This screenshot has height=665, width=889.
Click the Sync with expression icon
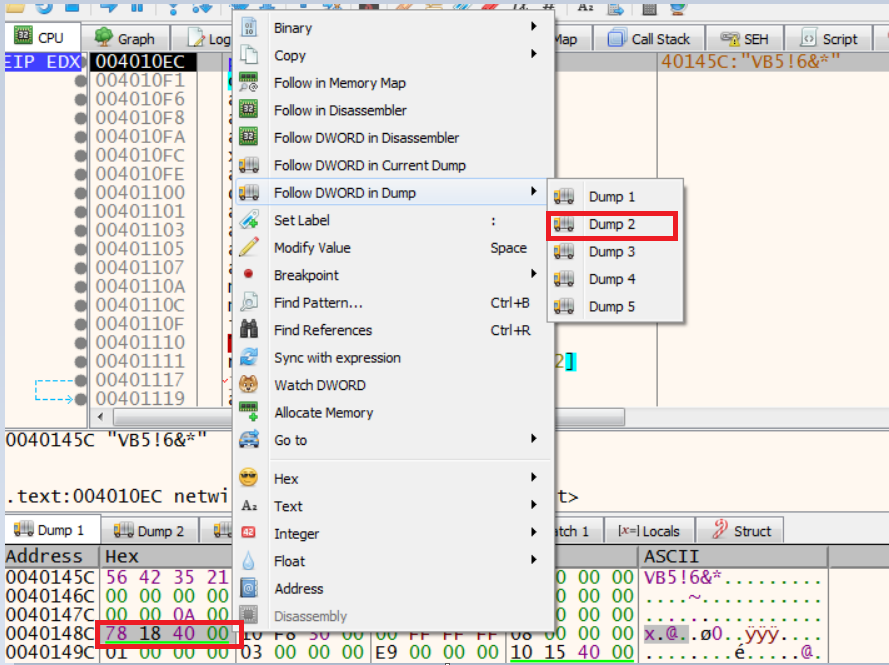(x=249, y=358)
